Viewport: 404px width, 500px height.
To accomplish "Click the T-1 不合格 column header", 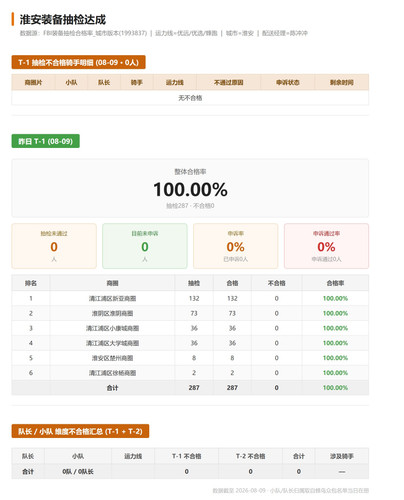I will [x=186, y=456].
